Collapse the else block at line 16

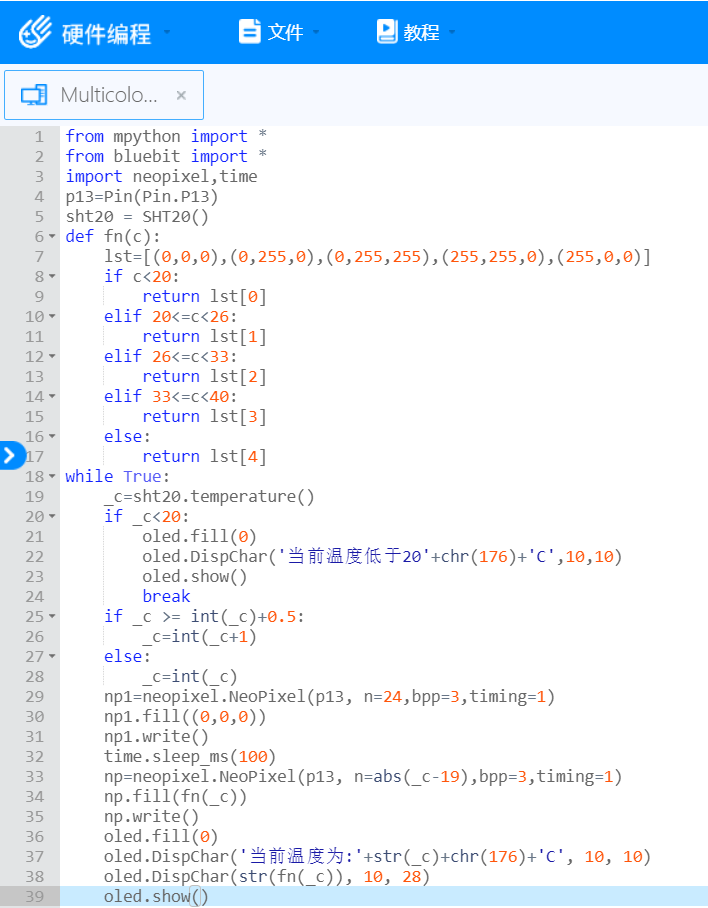(52, 437)
